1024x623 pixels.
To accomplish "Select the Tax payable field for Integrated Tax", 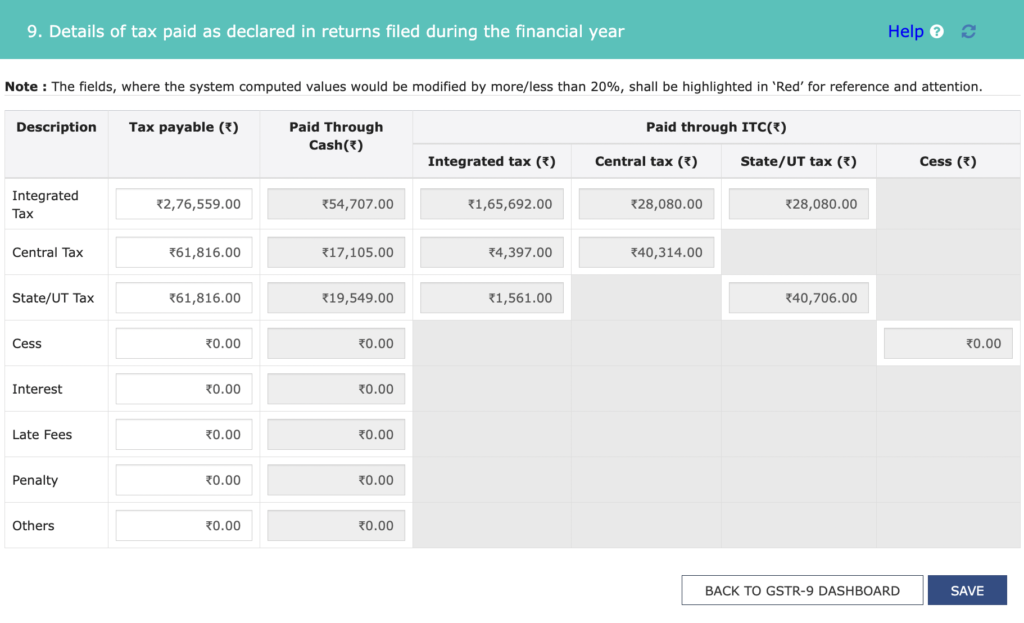I will (183, 203).
